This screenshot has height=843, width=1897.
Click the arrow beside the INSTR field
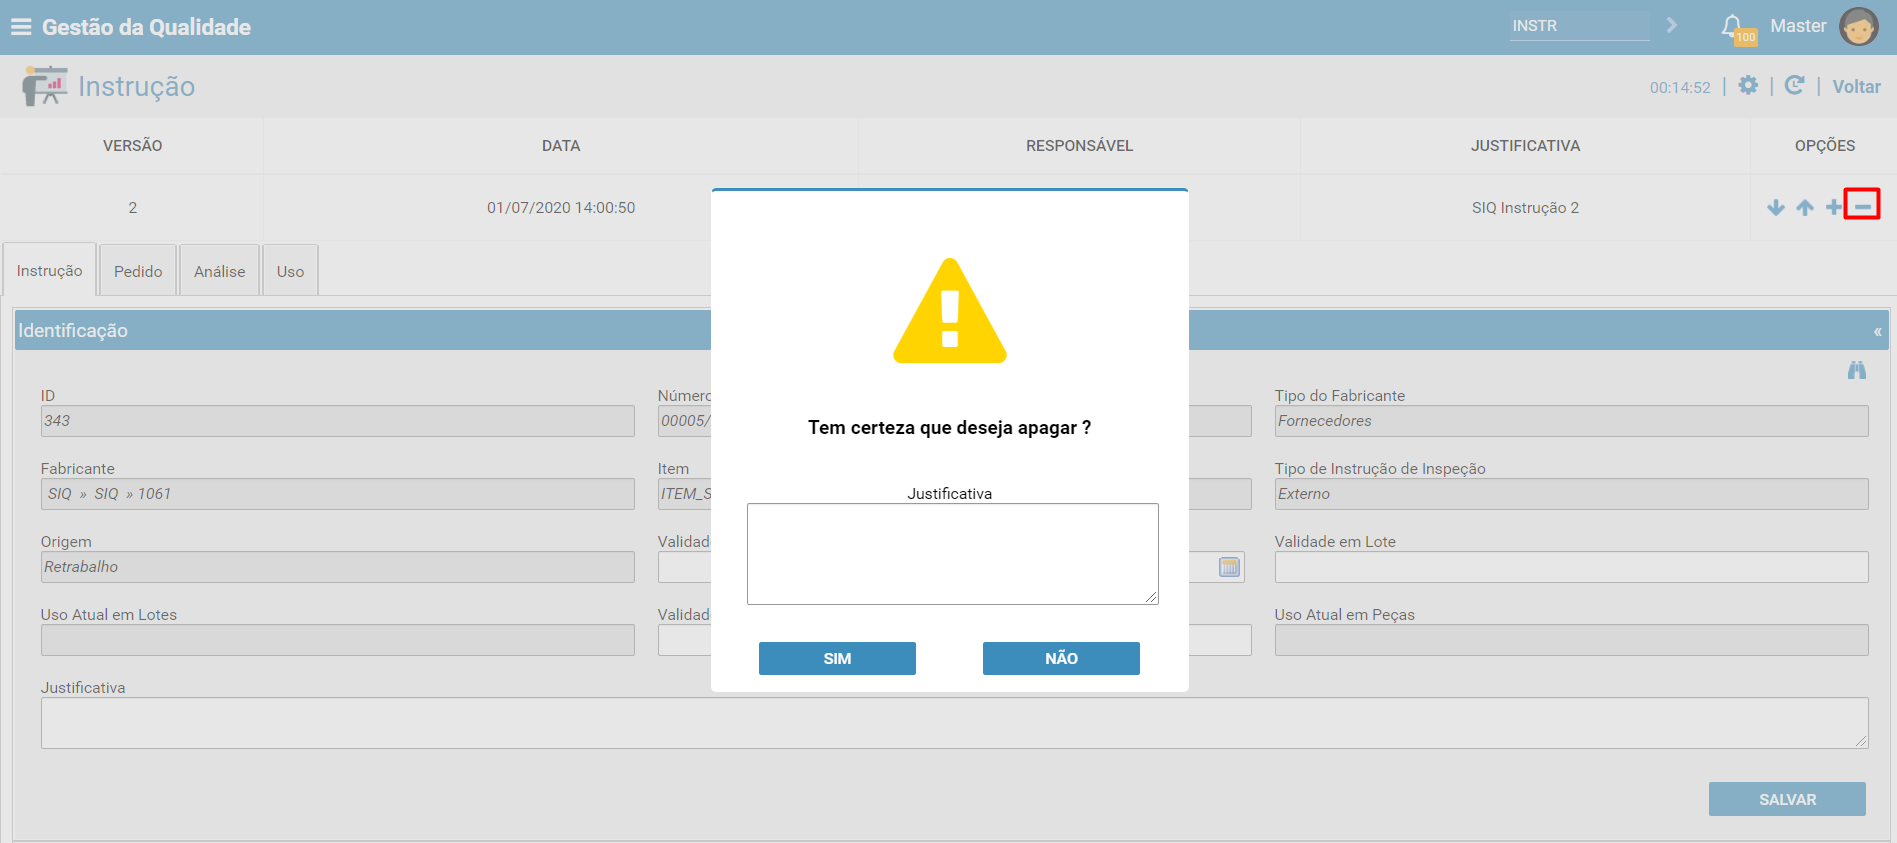(x=1672, y=25)
